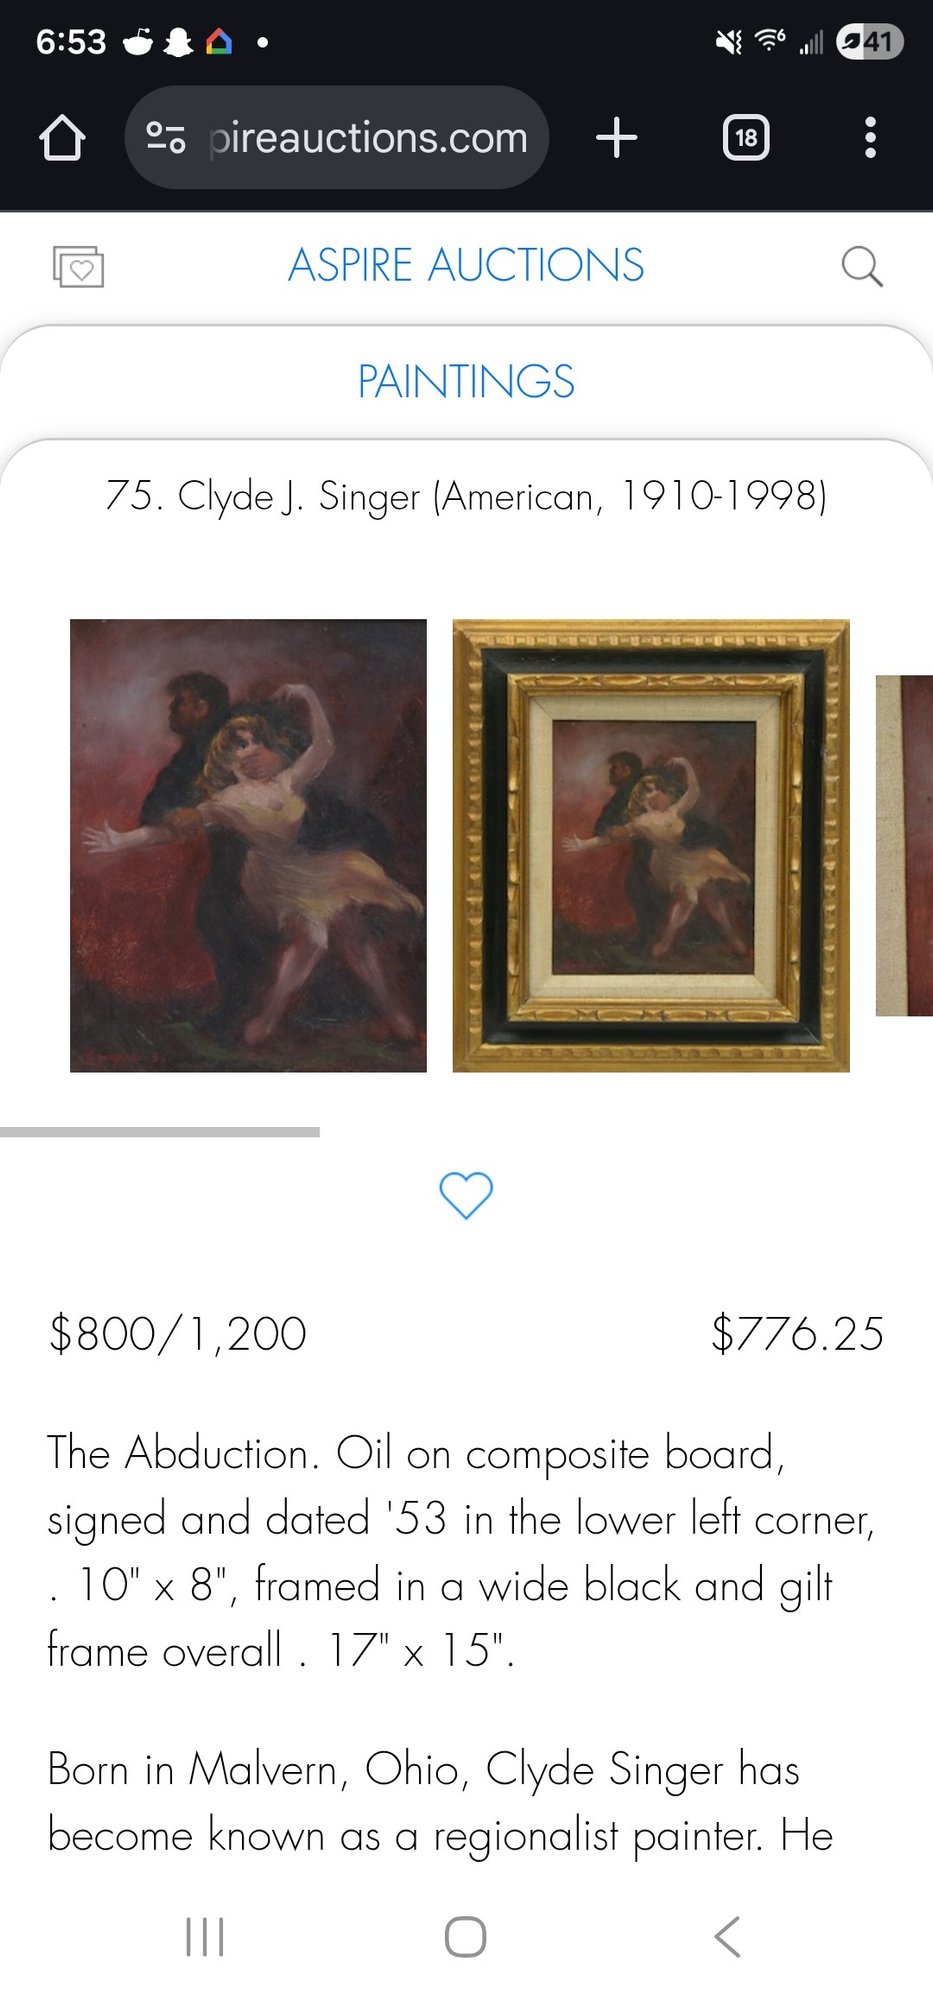Open a new tab with plus icon

tap(617, 137)
